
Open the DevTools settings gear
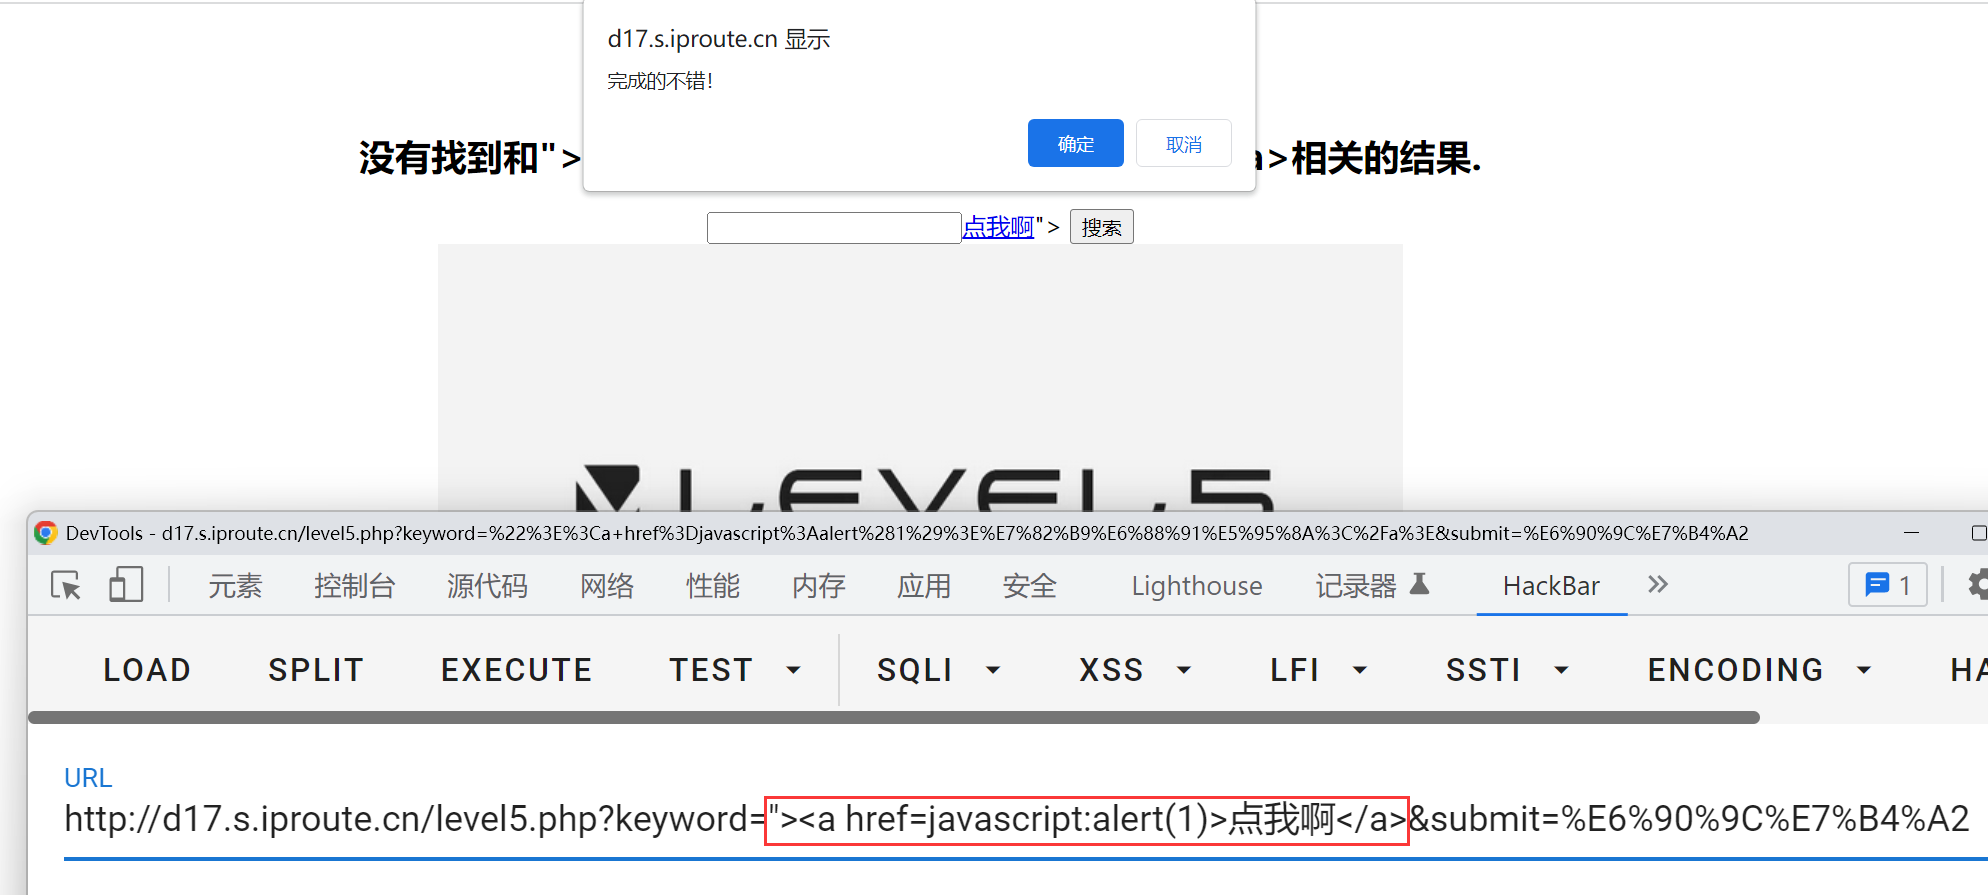(x=1977, y=585)
